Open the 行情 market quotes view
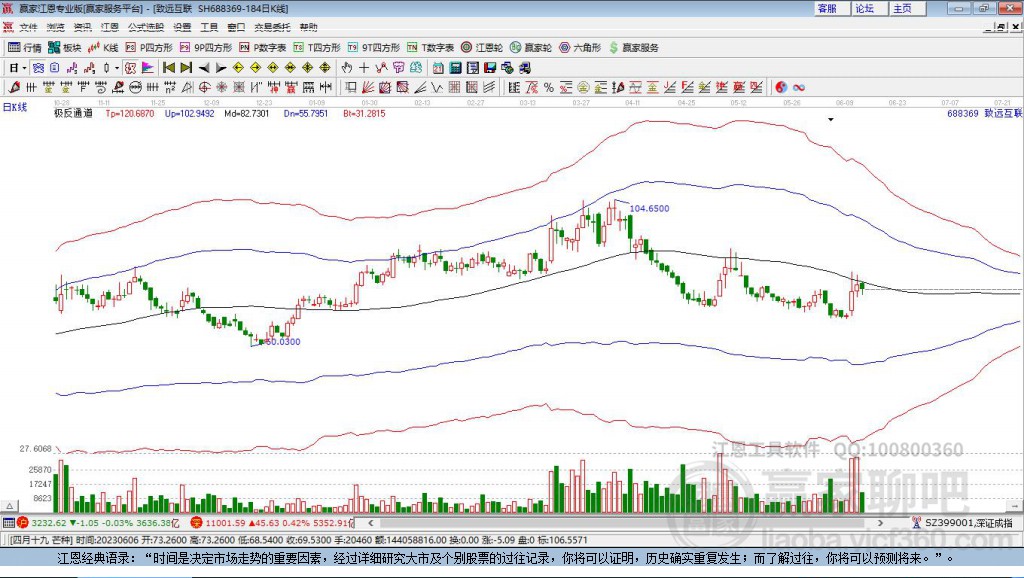The image size is (1024, 578). (25, 47)
